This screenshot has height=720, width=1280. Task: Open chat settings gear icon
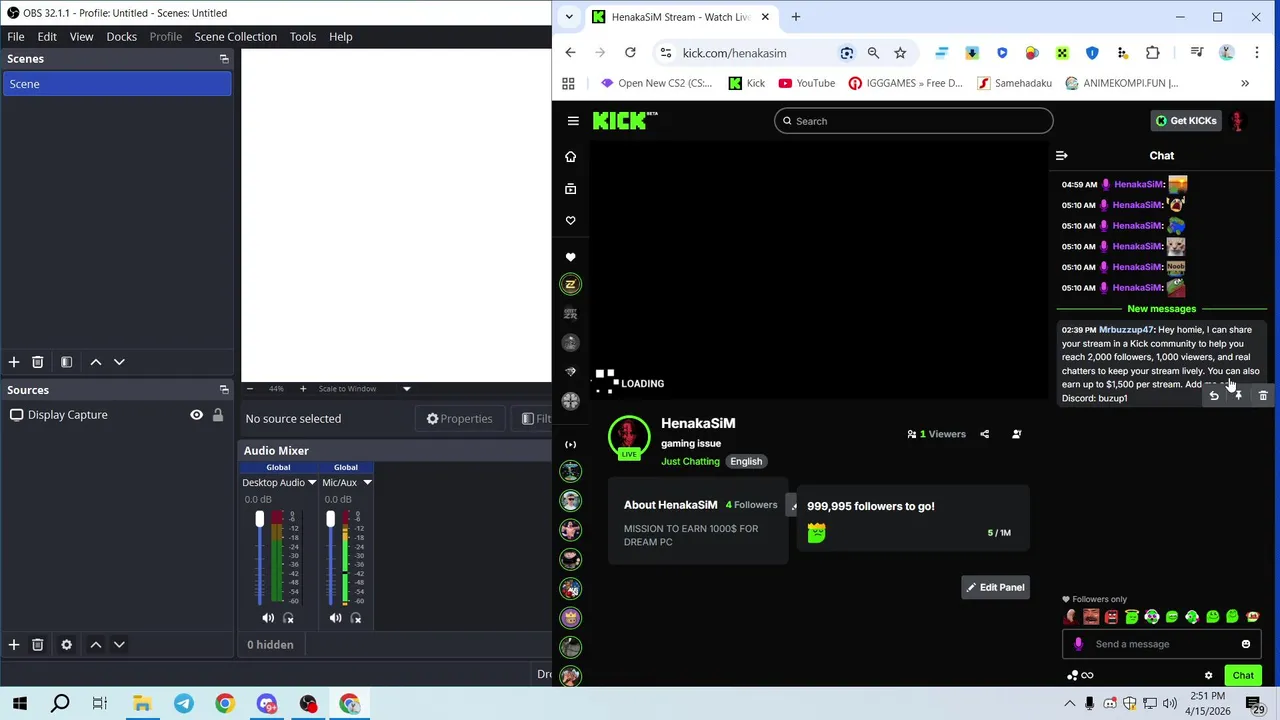tap(1208, 676)
